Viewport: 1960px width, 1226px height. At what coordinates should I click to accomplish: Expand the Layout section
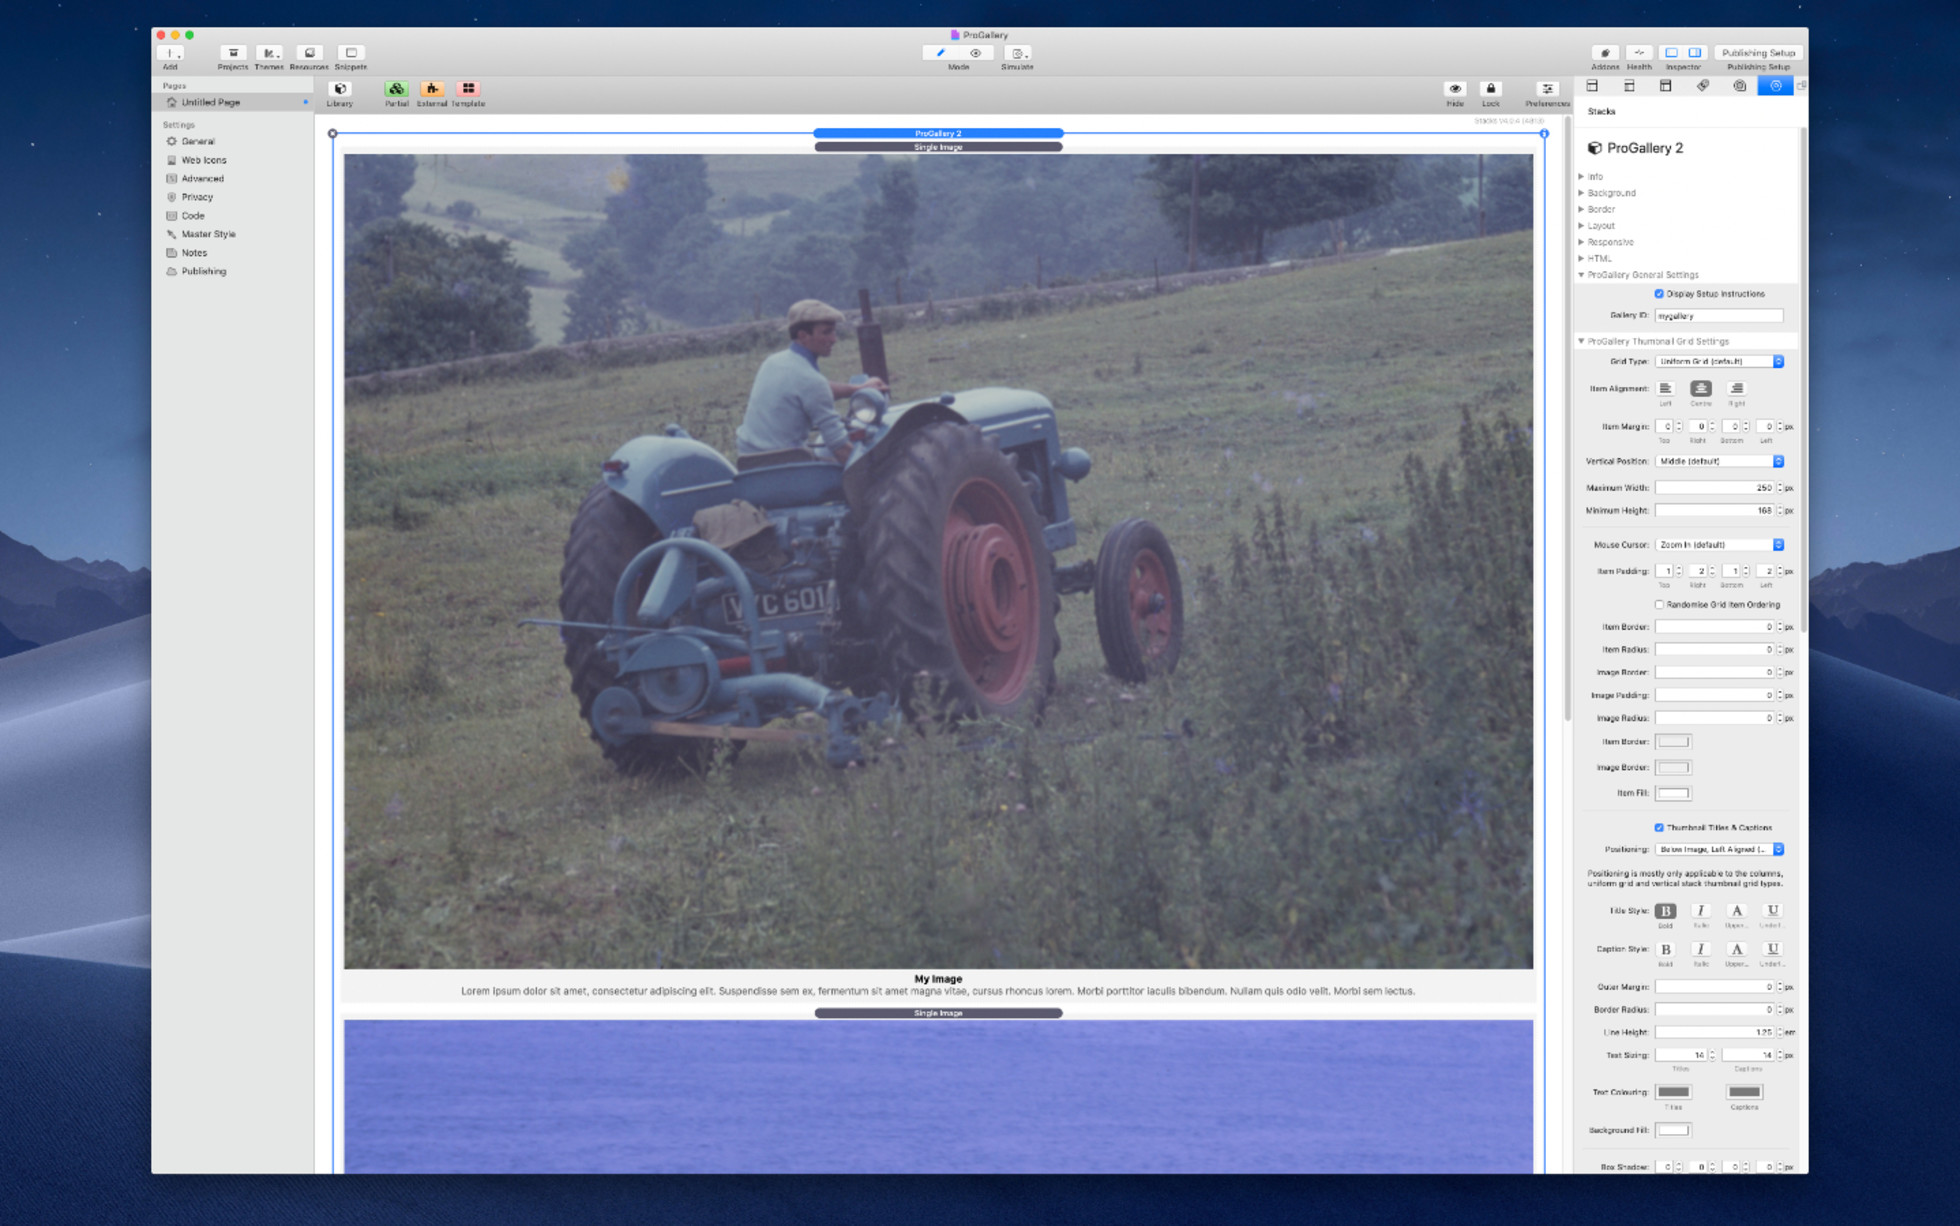(x=1581, y=226)
